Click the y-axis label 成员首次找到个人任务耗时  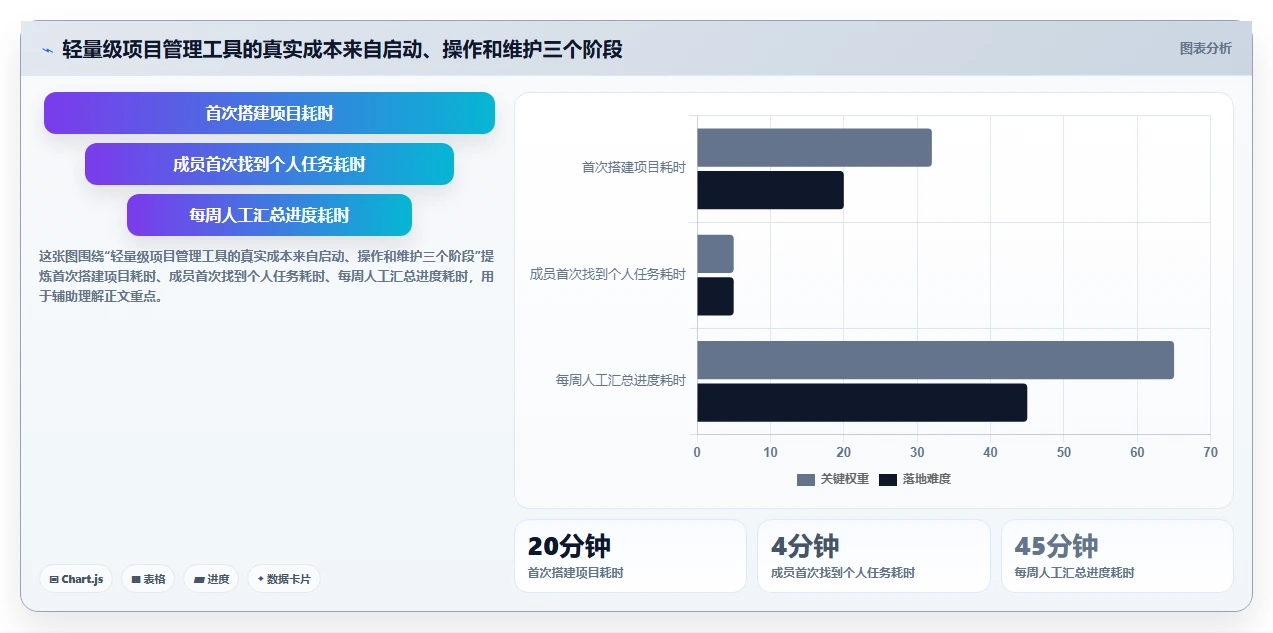click(x=608, y=274)
